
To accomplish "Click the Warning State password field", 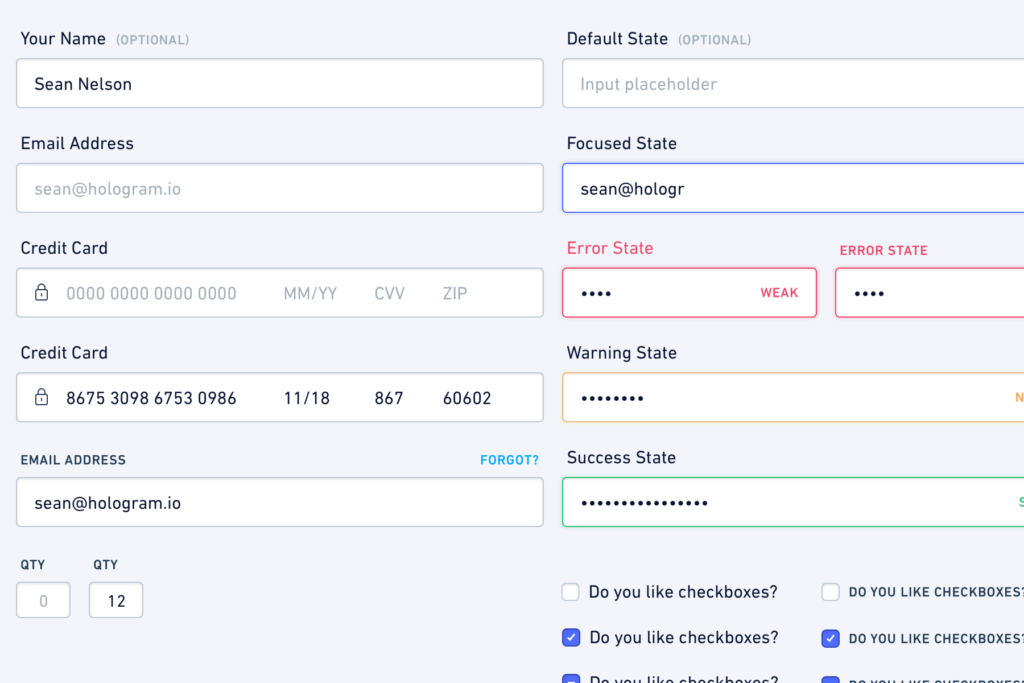I will click(x=793, y=397).
